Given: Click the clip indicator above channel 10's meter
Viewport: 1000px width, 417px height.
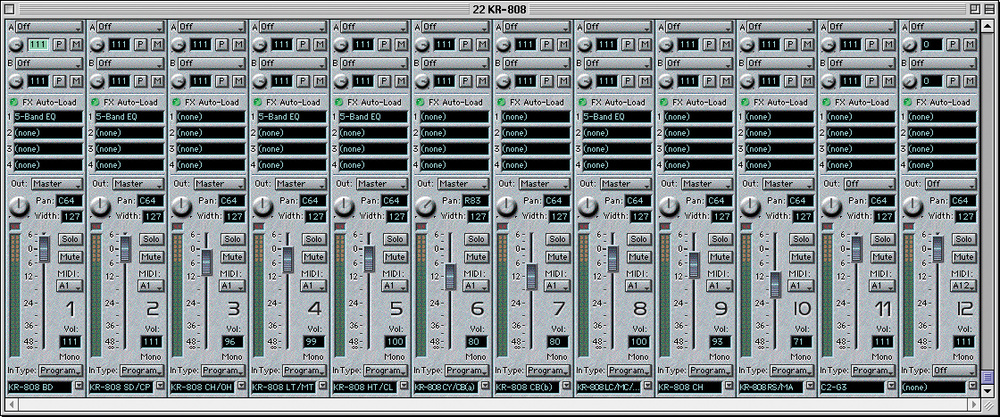Looking at the screenshot, I should 746,227.
